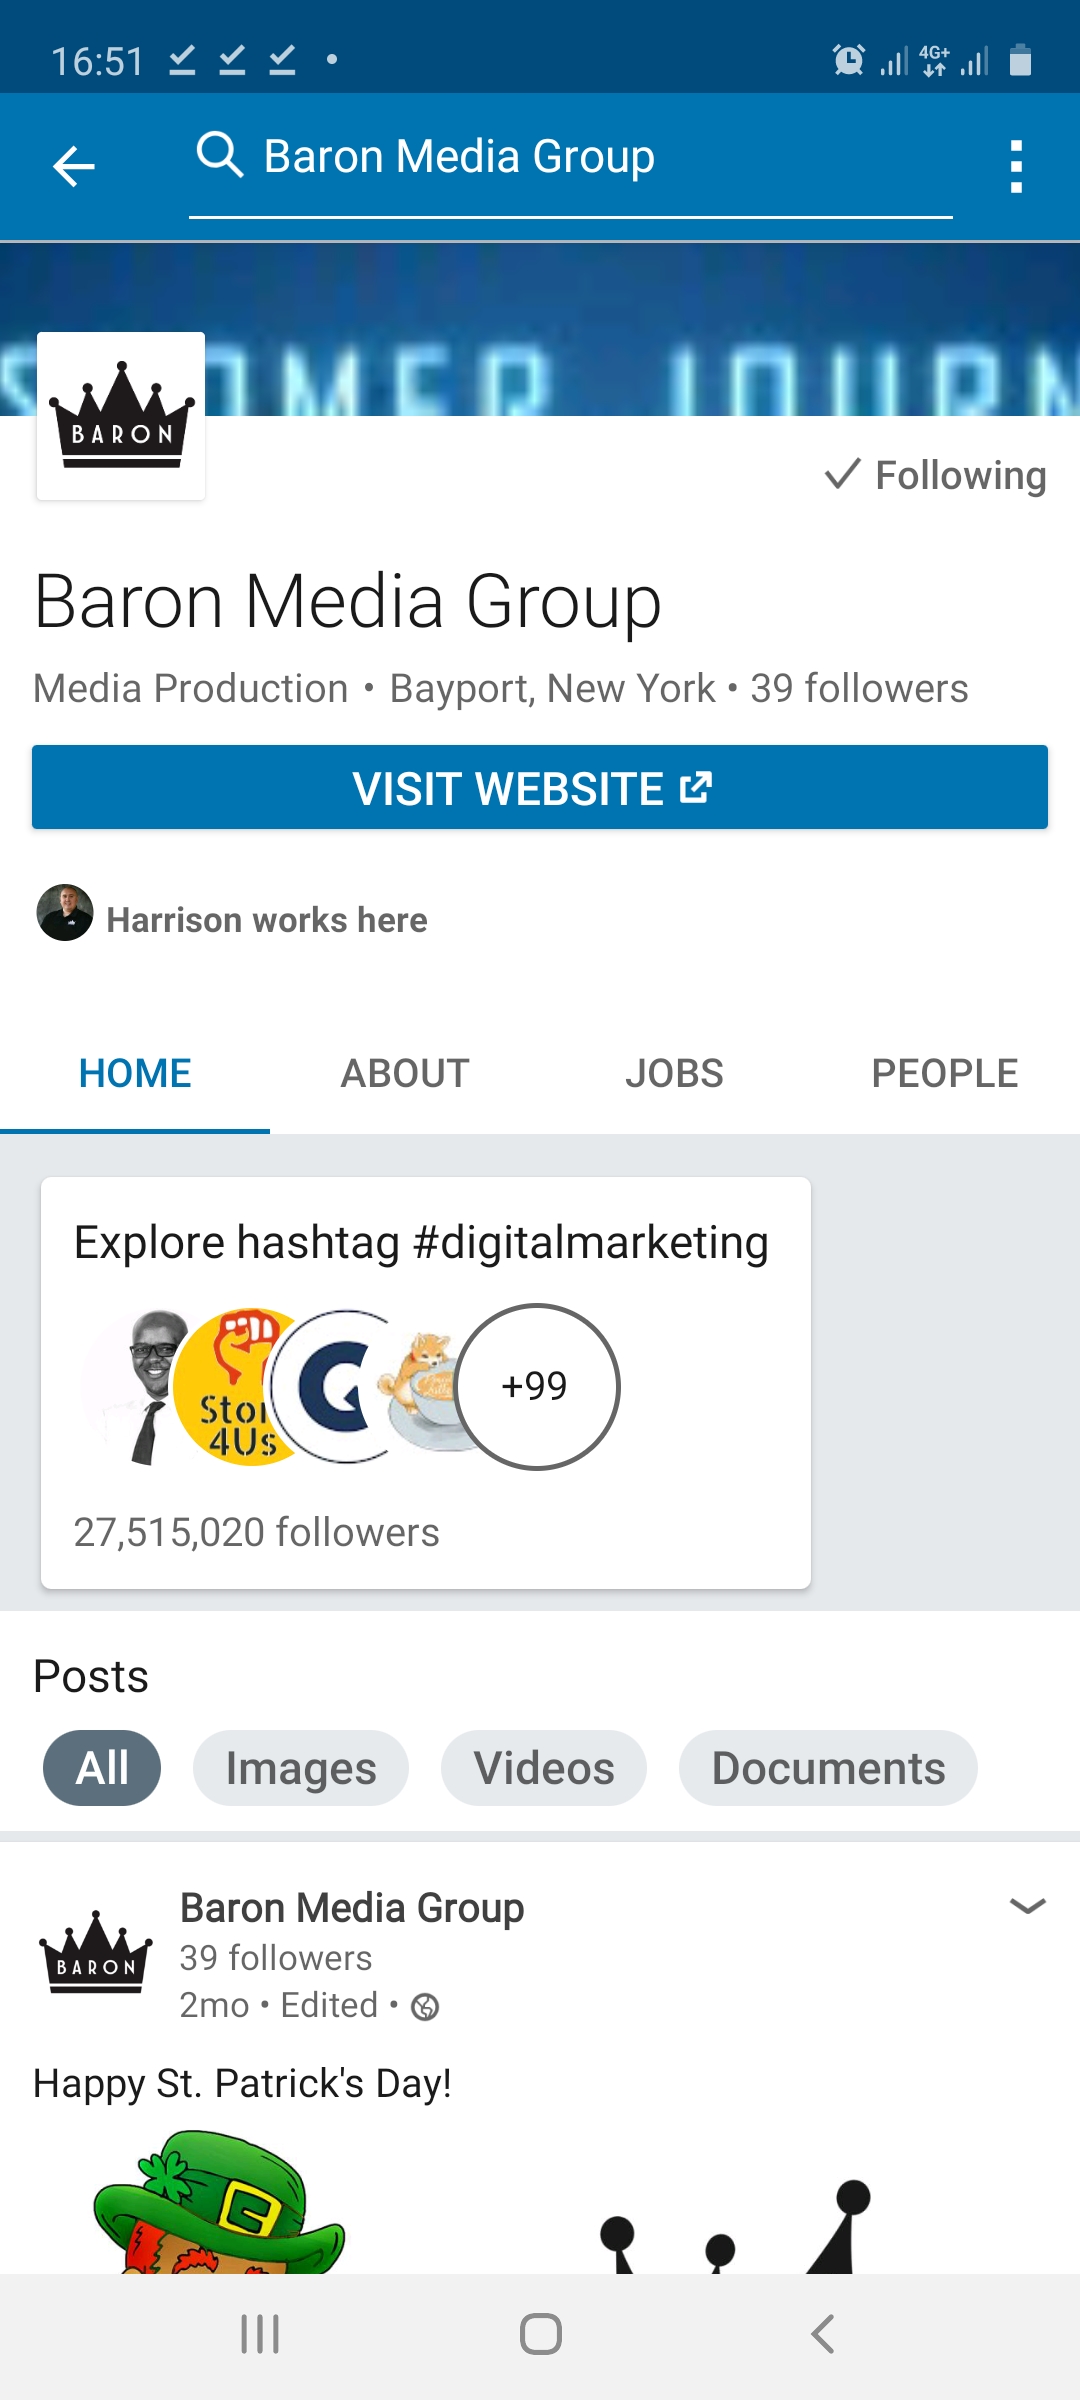Tap the battery icon in status bar
The image size is (1080, 2400).
pyautogui.click(x=1020, y=60)
